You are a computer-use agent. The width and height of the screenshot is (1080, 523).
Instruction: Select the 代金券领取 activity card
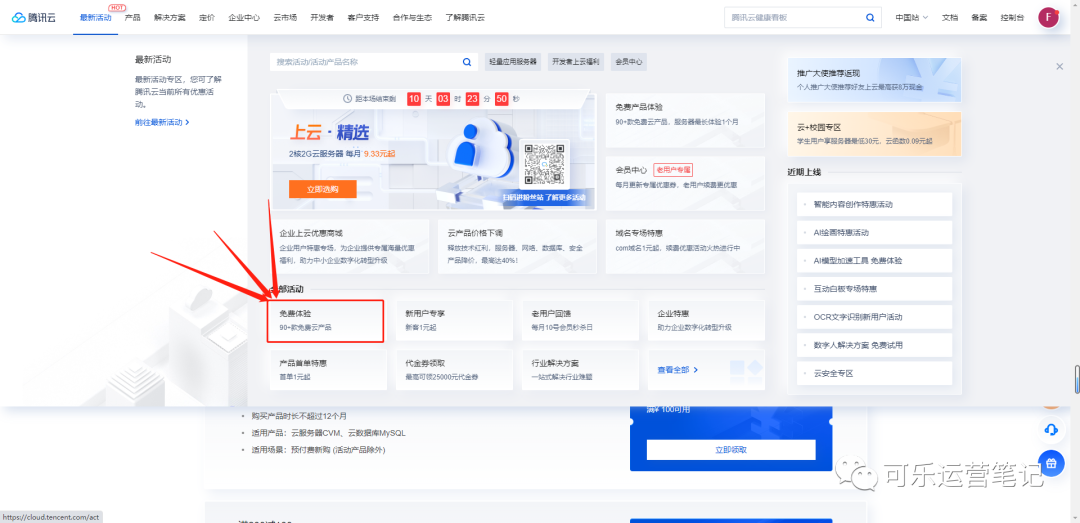(x=455, y=369)
